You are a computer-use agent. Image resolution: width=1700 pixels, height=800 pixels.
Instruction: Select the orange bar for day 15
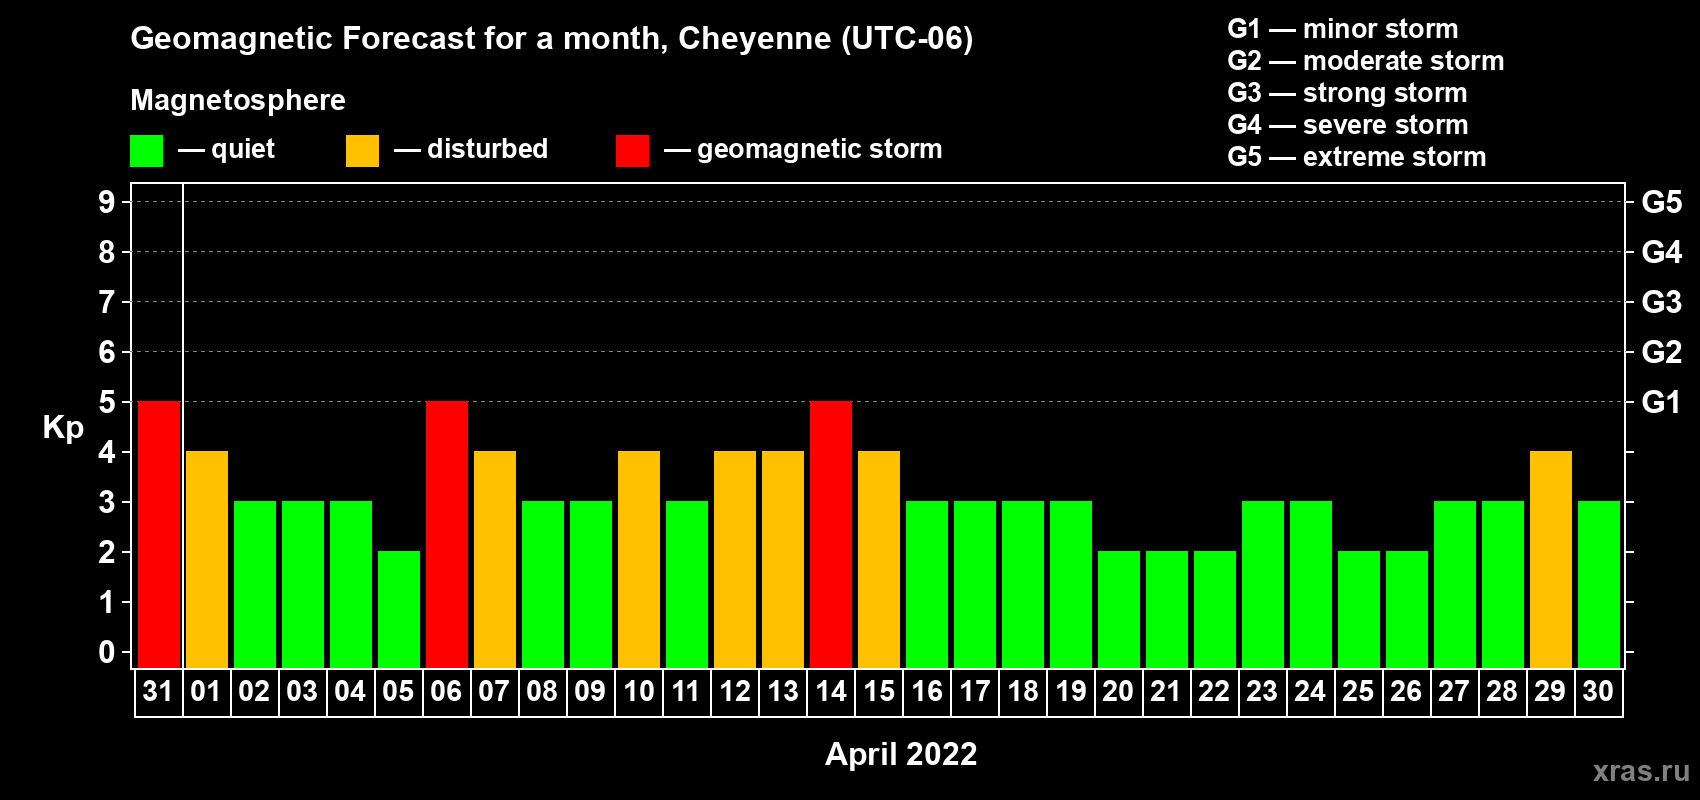pyautogui.click(x=879, y=559)
